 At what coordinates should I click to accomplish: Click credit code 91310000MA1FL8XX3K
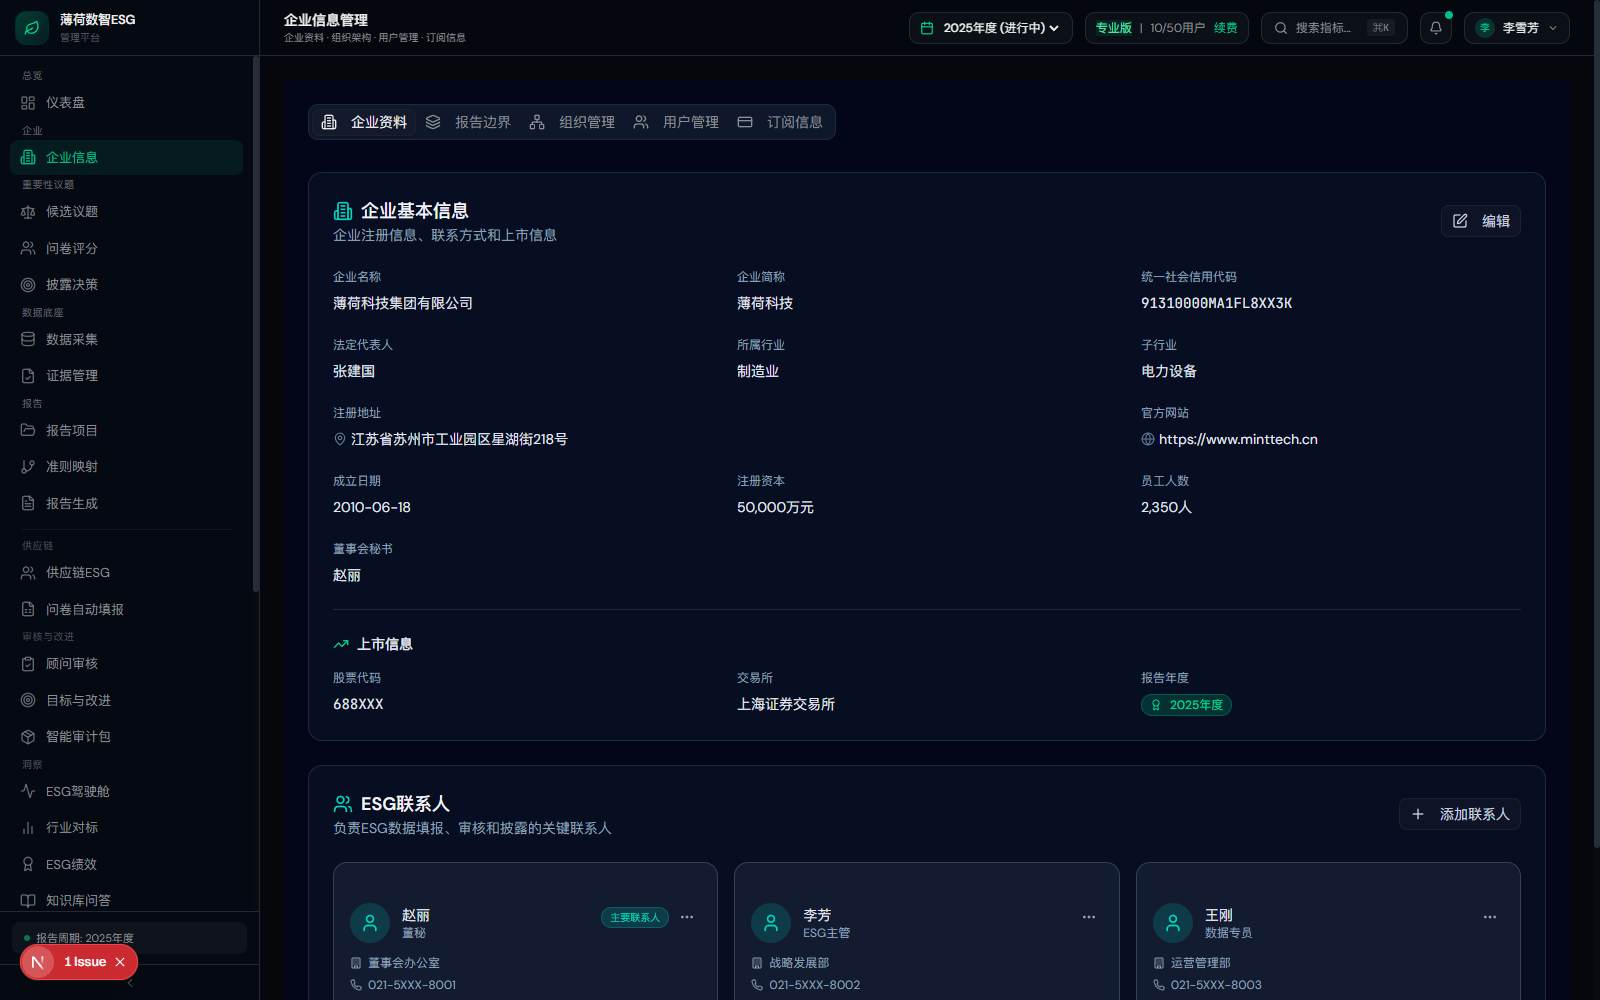[1216, 303]
